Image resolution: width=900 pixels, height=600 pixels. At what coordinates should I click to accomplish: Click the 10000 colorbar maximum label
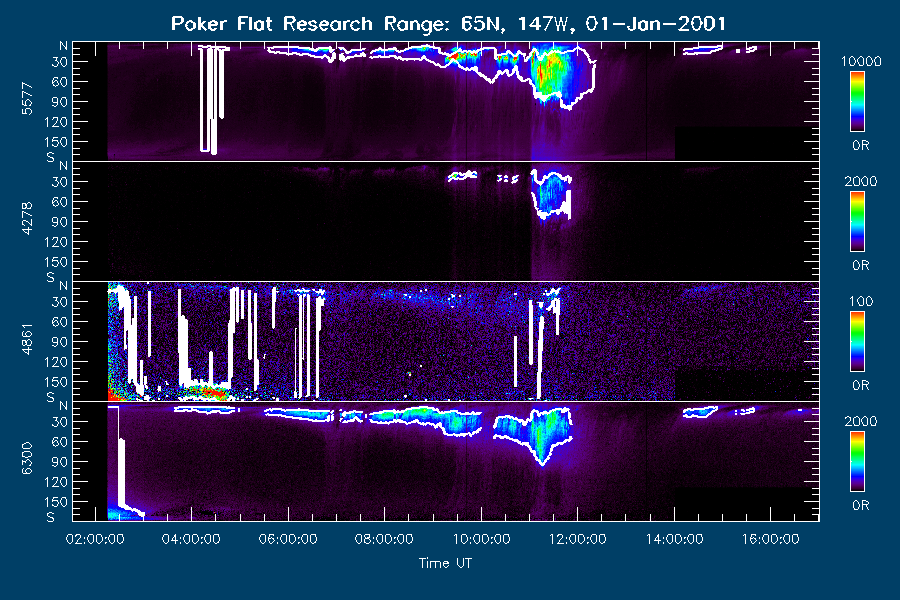(861, 61)
